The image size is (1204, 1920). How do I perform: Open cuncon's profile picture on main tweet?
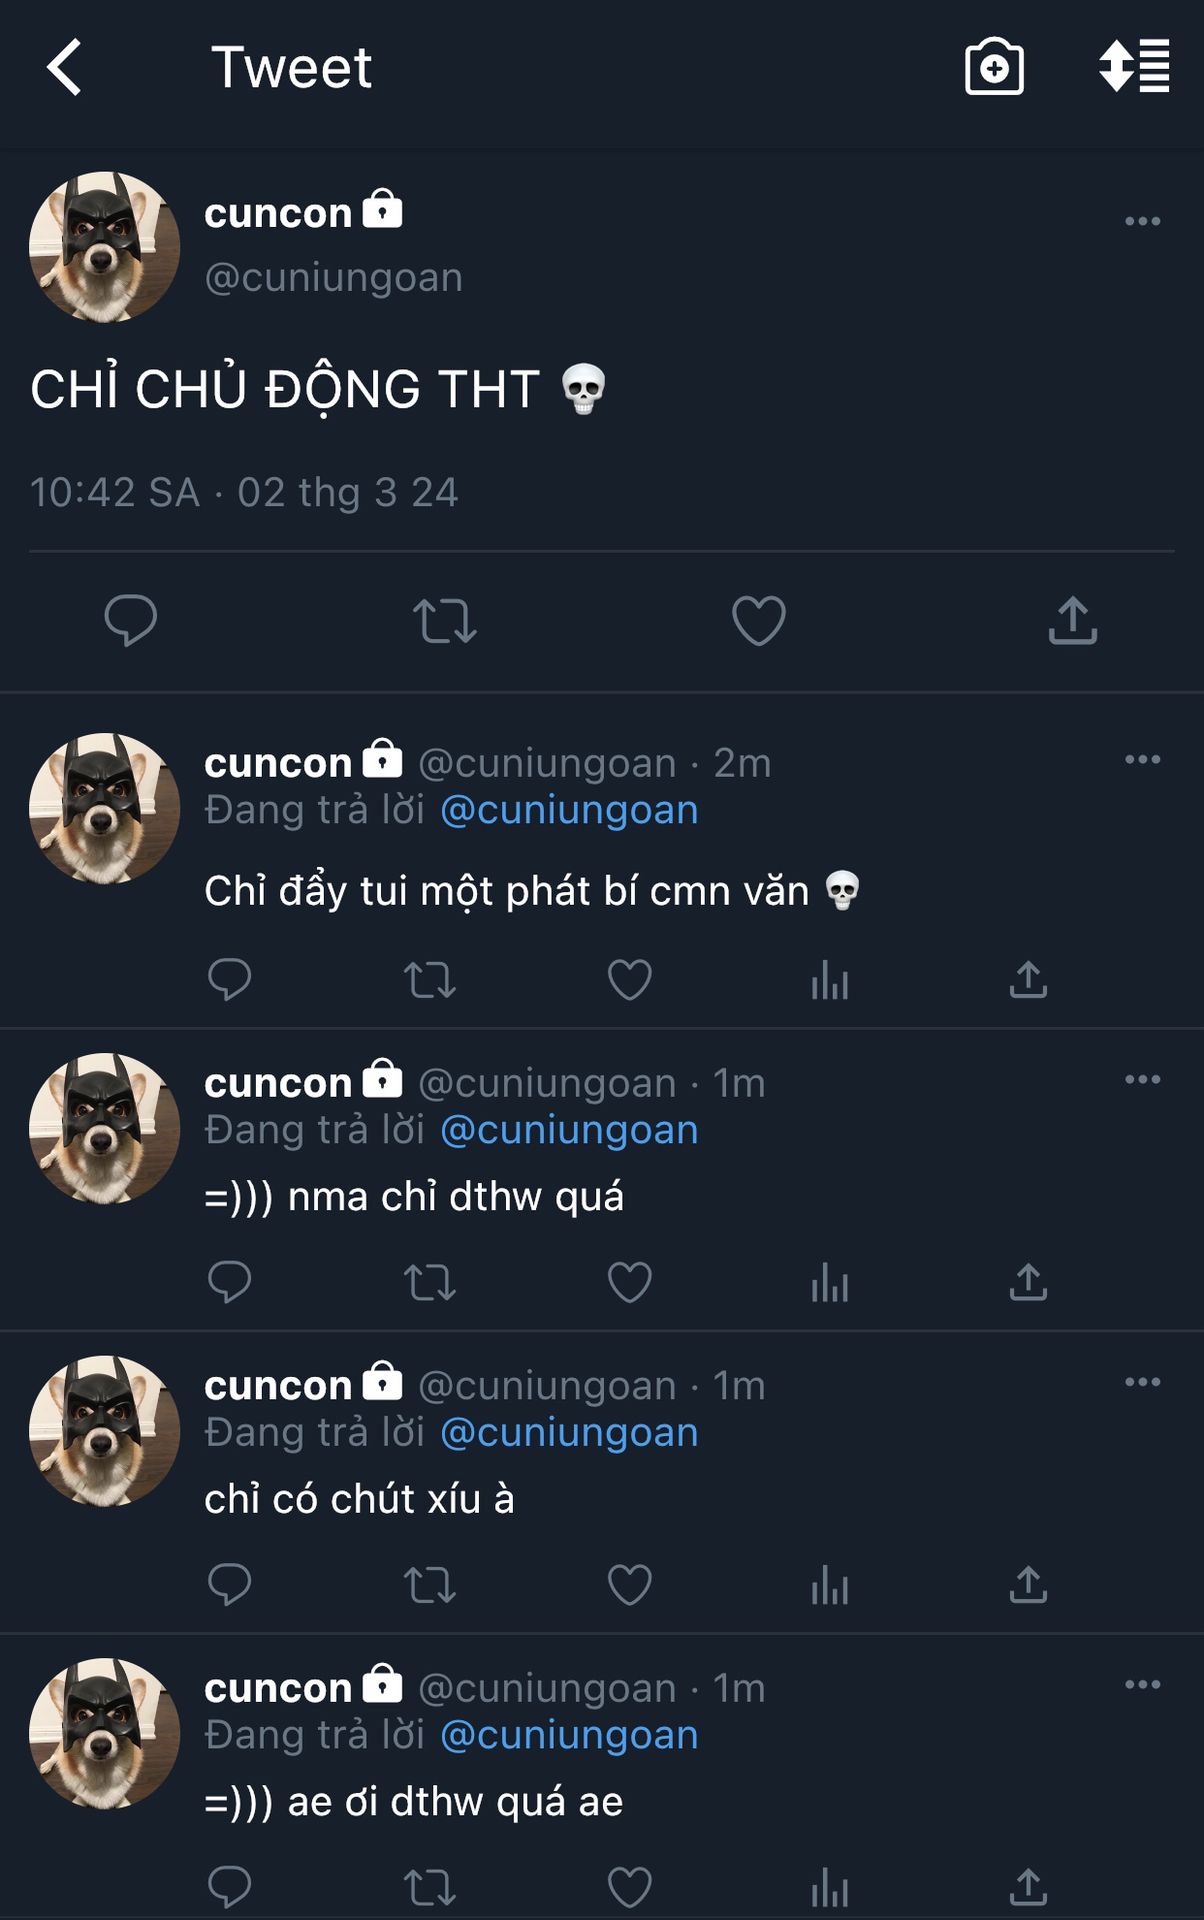105,247
